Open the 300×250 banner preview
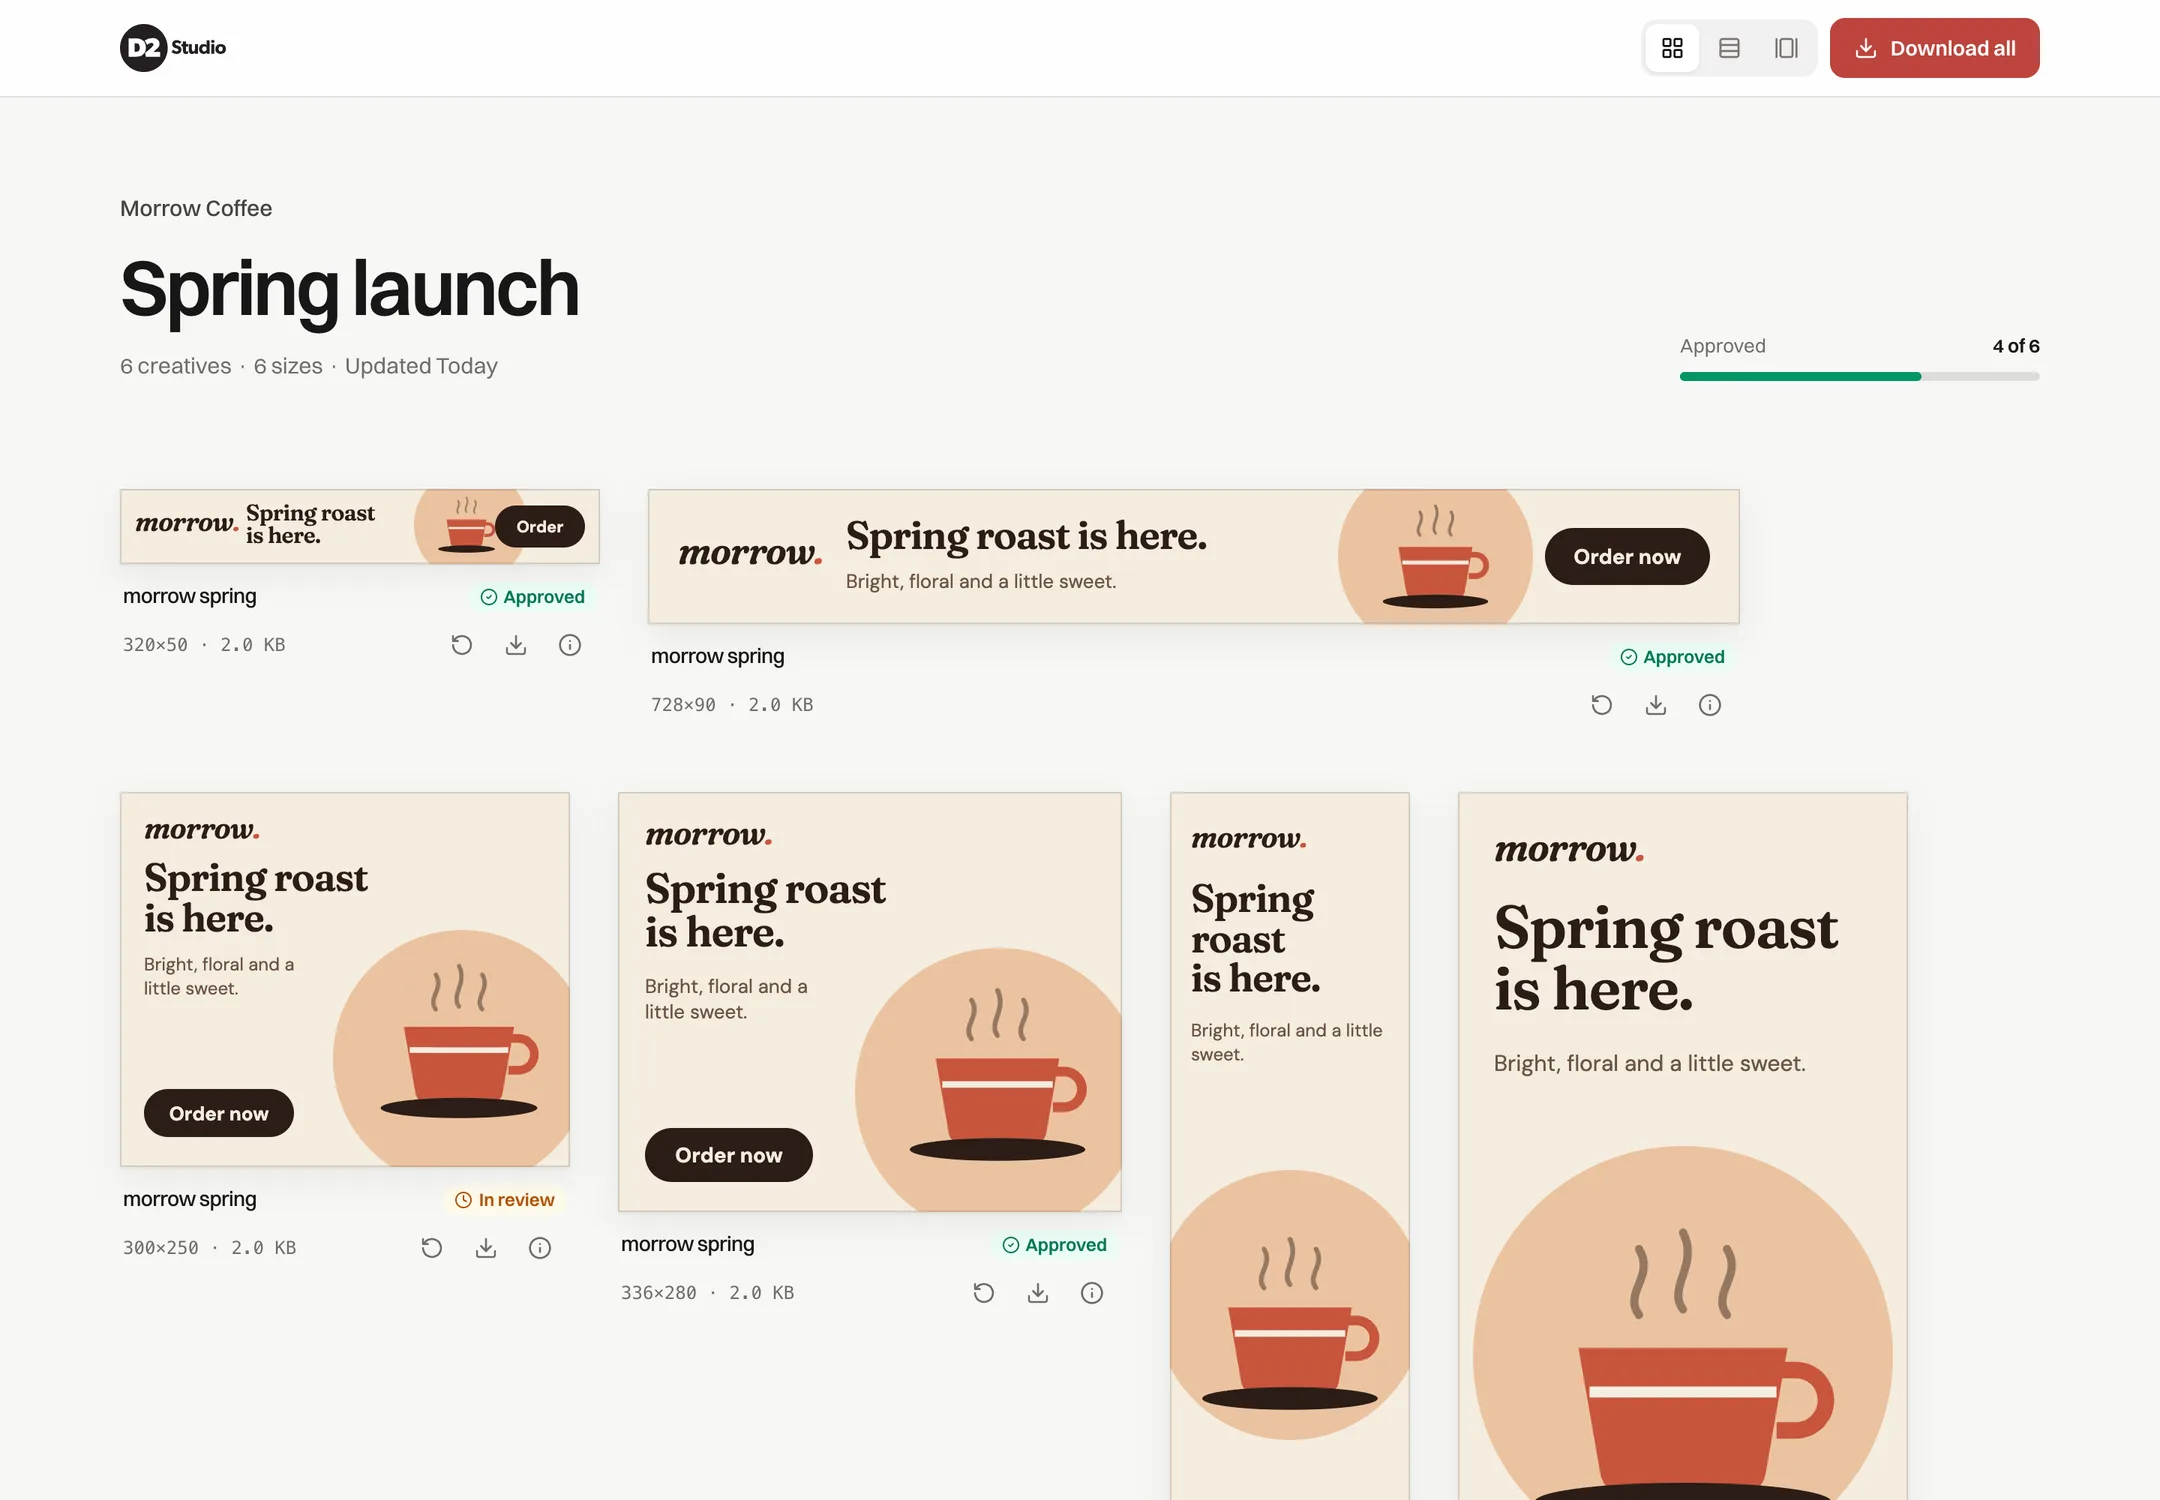2160x1500 pixels. pyautogui.click(x=345, y=979)
